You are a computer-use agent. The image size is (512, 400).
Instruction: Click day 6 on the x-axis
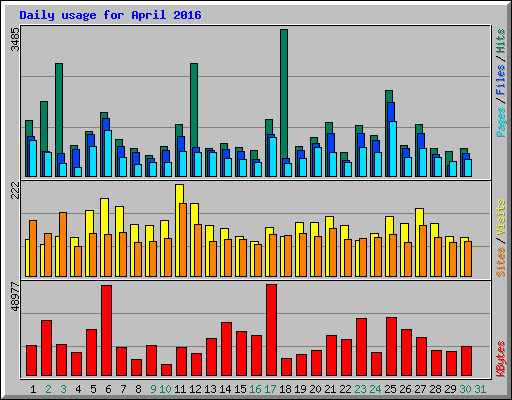pos(108,389)
